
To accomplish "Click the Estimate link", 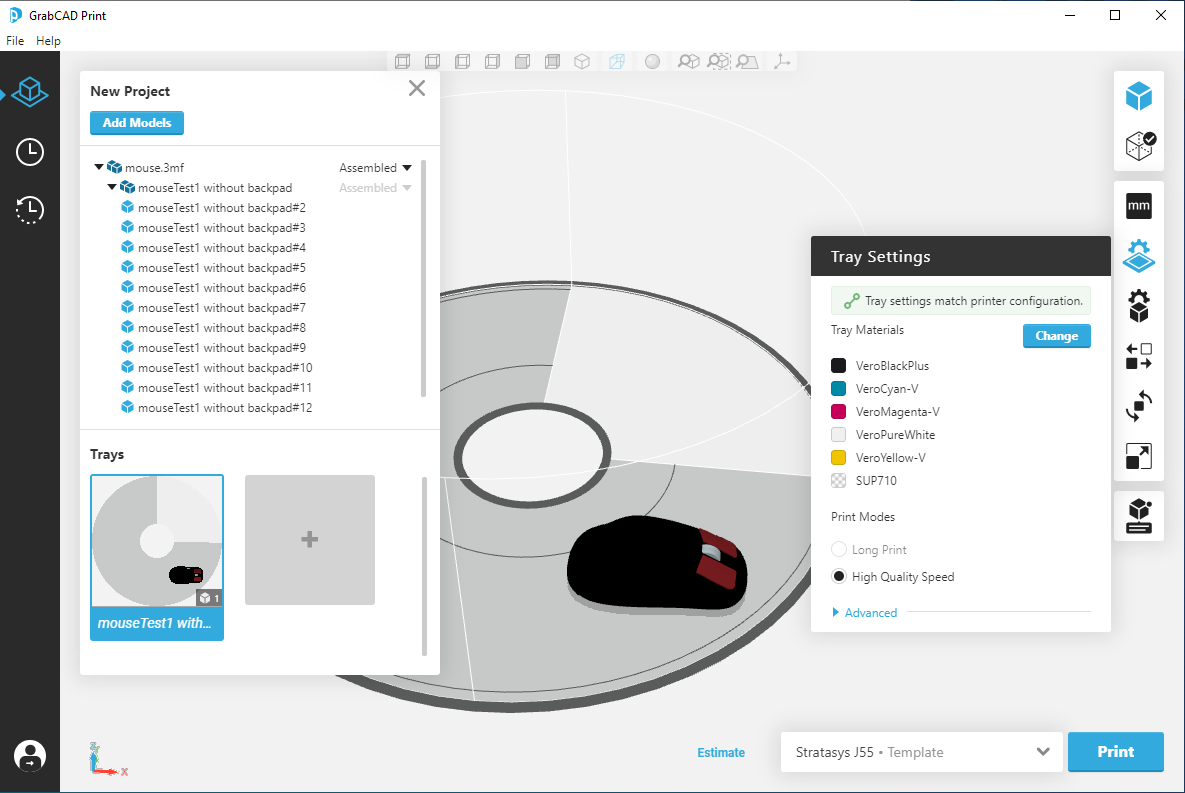I will point(721,752).
